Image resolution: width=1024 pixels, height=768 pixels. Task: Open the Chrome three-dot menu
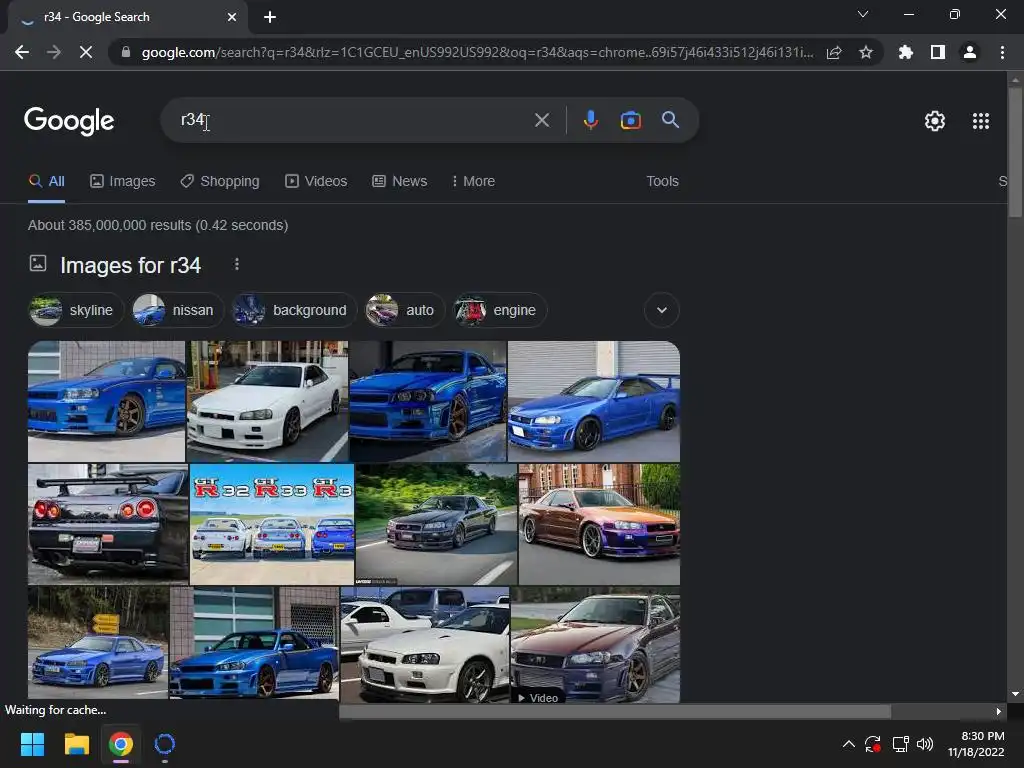[x=1002, y=52]
